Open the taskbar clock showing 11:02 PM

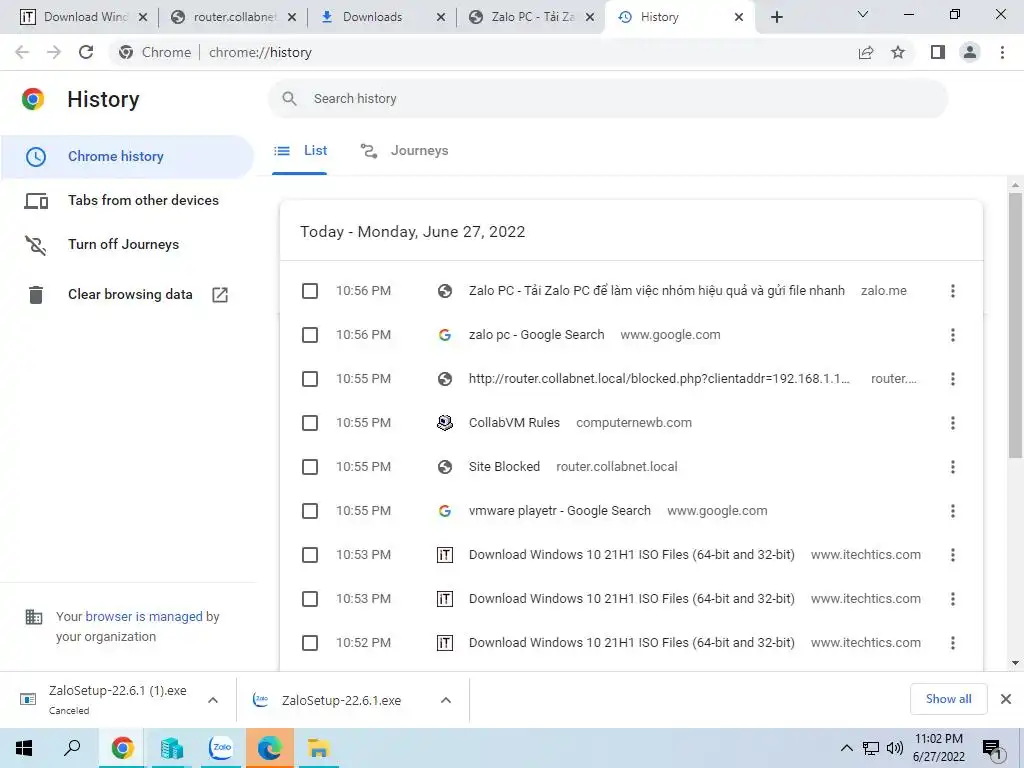pos(938,748)
